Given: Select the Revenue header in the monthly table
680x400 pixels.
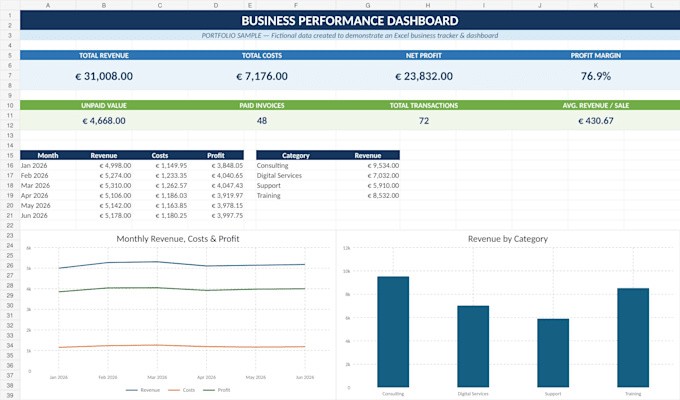Looking at the screenshot, I should pyautogui.click(x=104, y=155).
